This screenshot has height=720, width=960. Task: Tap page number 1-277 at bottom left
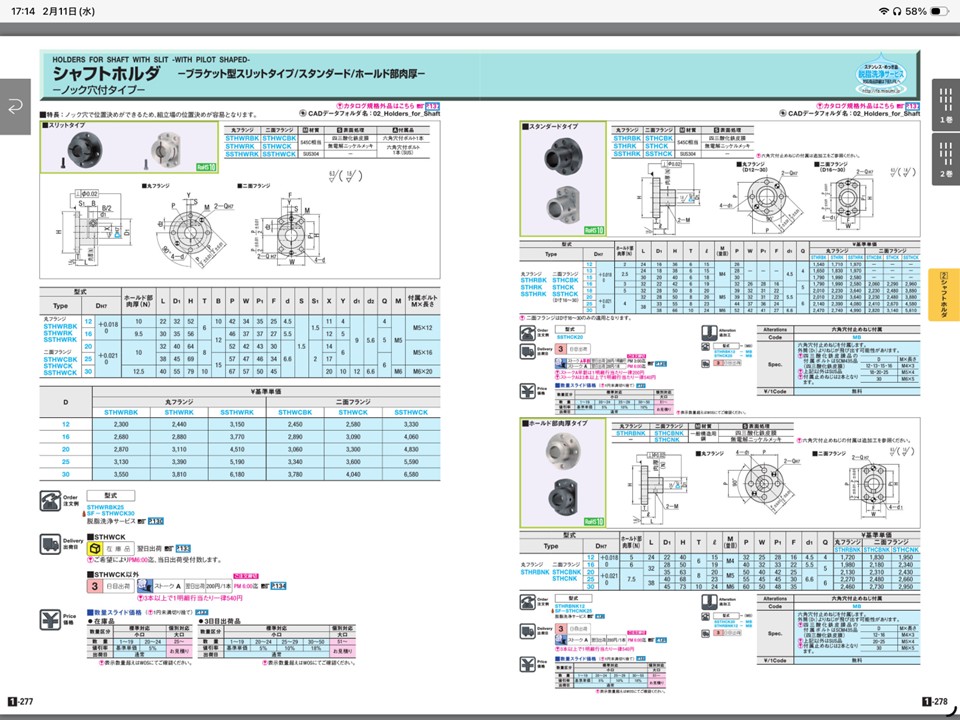pyautogui.click(x=22, y=702)
